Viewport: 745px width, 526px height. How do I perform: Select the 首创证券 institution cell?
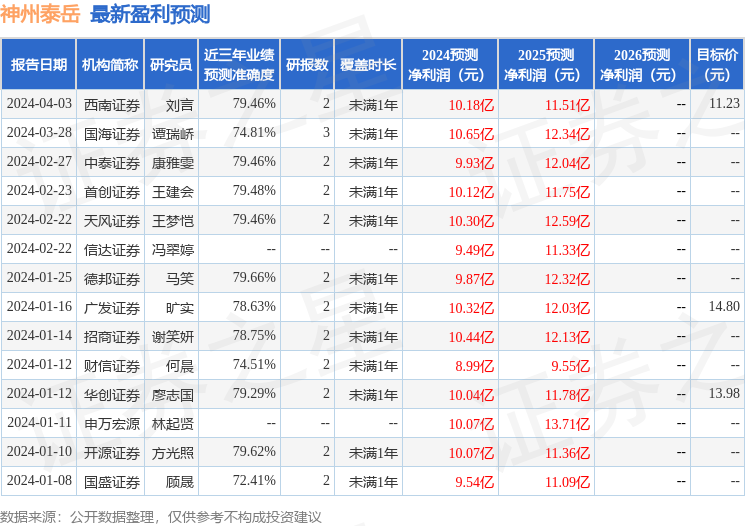point(112,192)
